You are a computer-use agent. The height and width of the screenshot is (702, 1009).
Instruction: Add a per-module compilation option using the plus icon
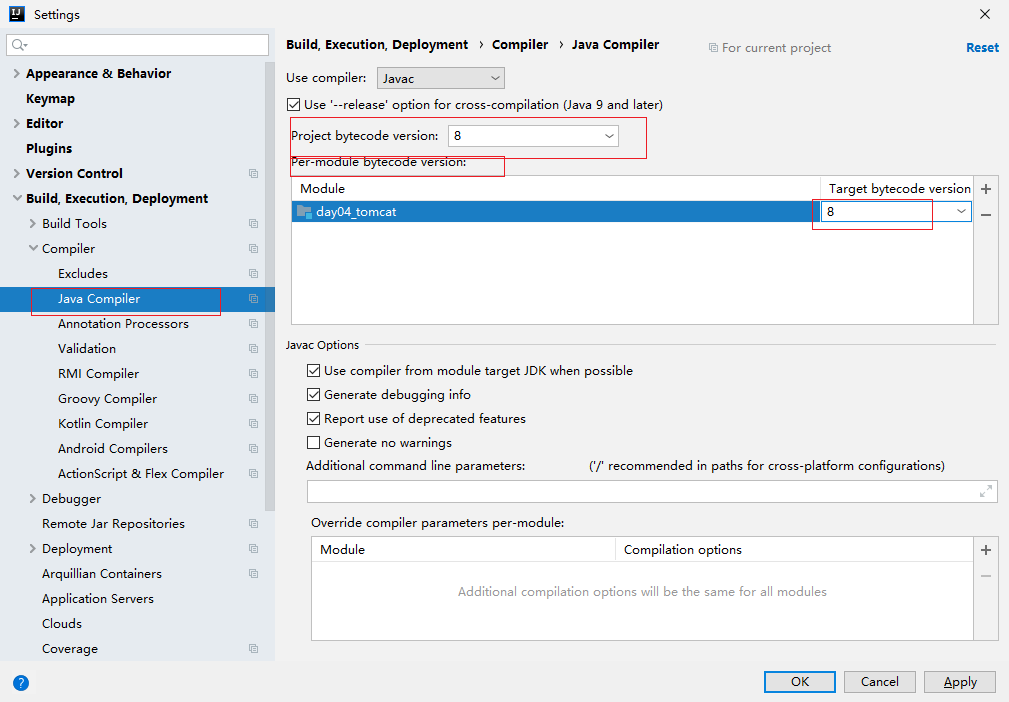[x=986, y=550]
